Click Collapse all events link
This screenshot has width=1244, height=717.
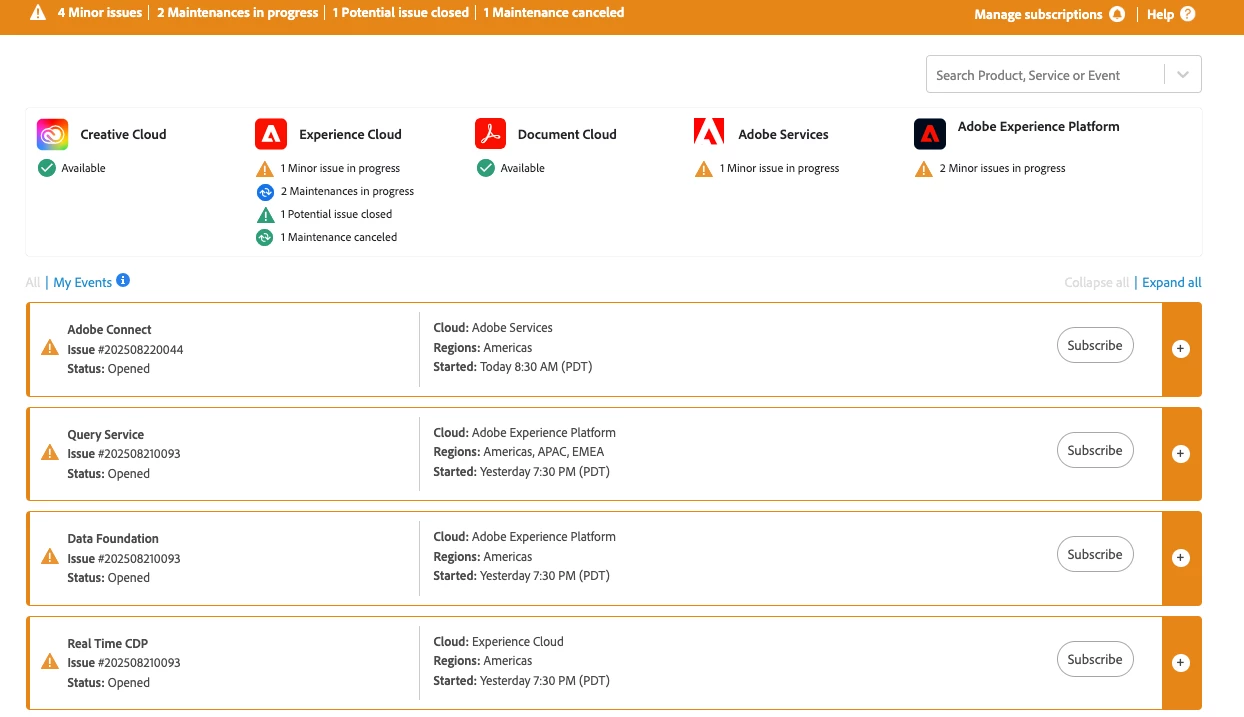tap(1097, 283)
